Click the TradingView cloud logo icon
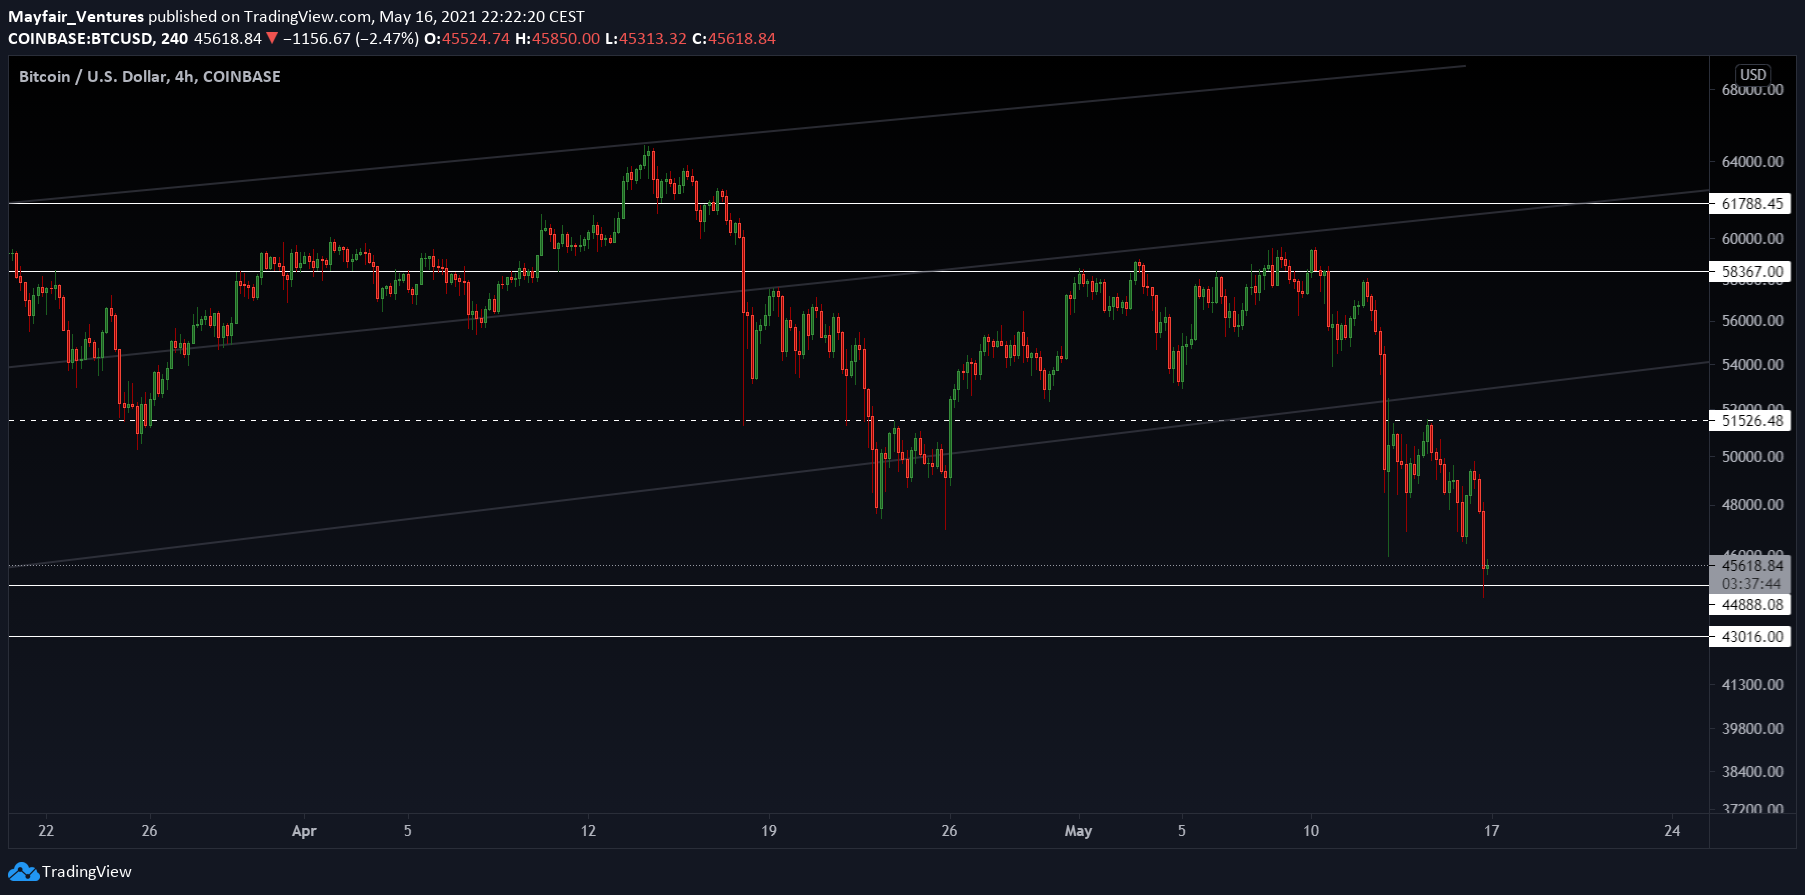Image resolution: width=1805 pixels, height=895 pixels. [23, 872]
